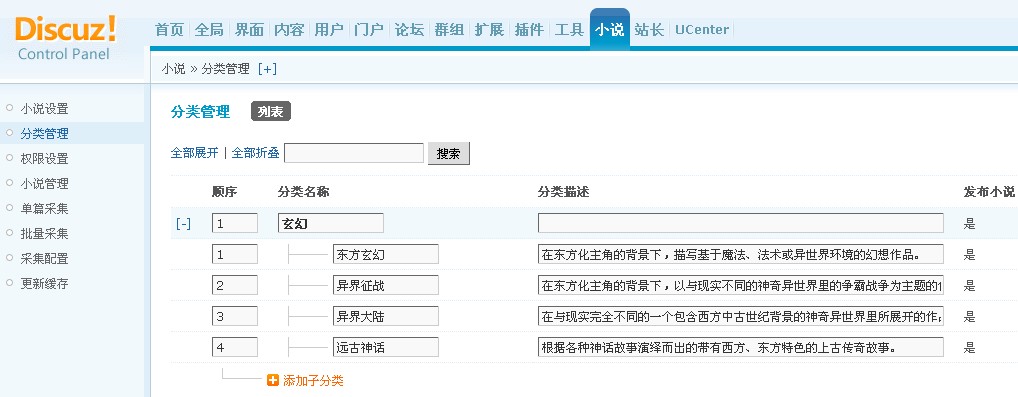Collapse the 玄幻 category with [-]
This screenshot has width=1018, height=397.
click(184, 224)
